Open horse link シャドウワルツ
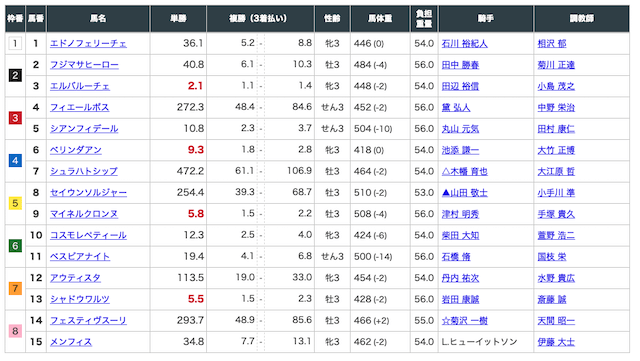 tap(80, 299)
